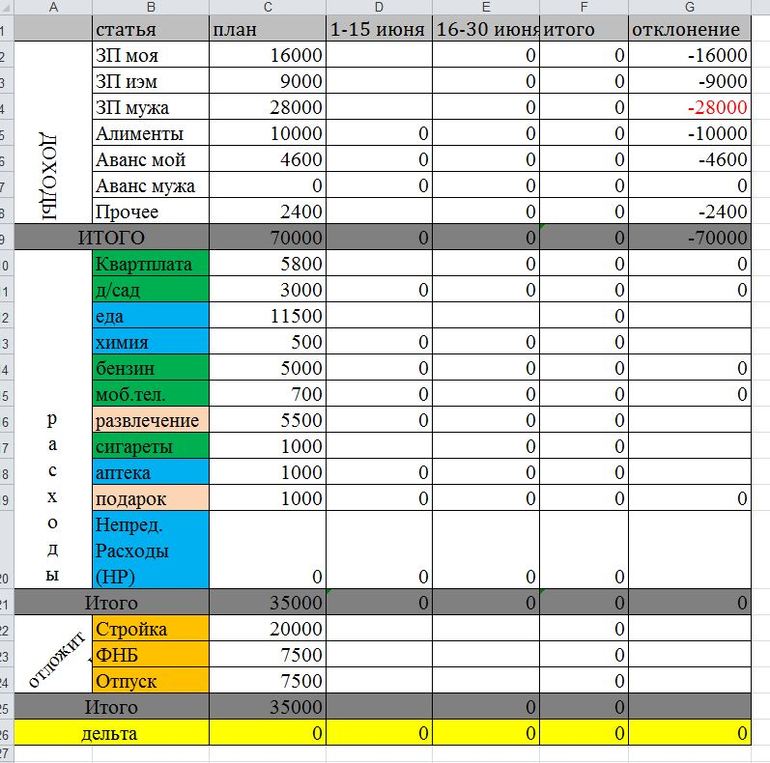Viewport: 770px width, 763px height.
Task: Select the 'развлечение' cell
Action: tap(150, 420)
